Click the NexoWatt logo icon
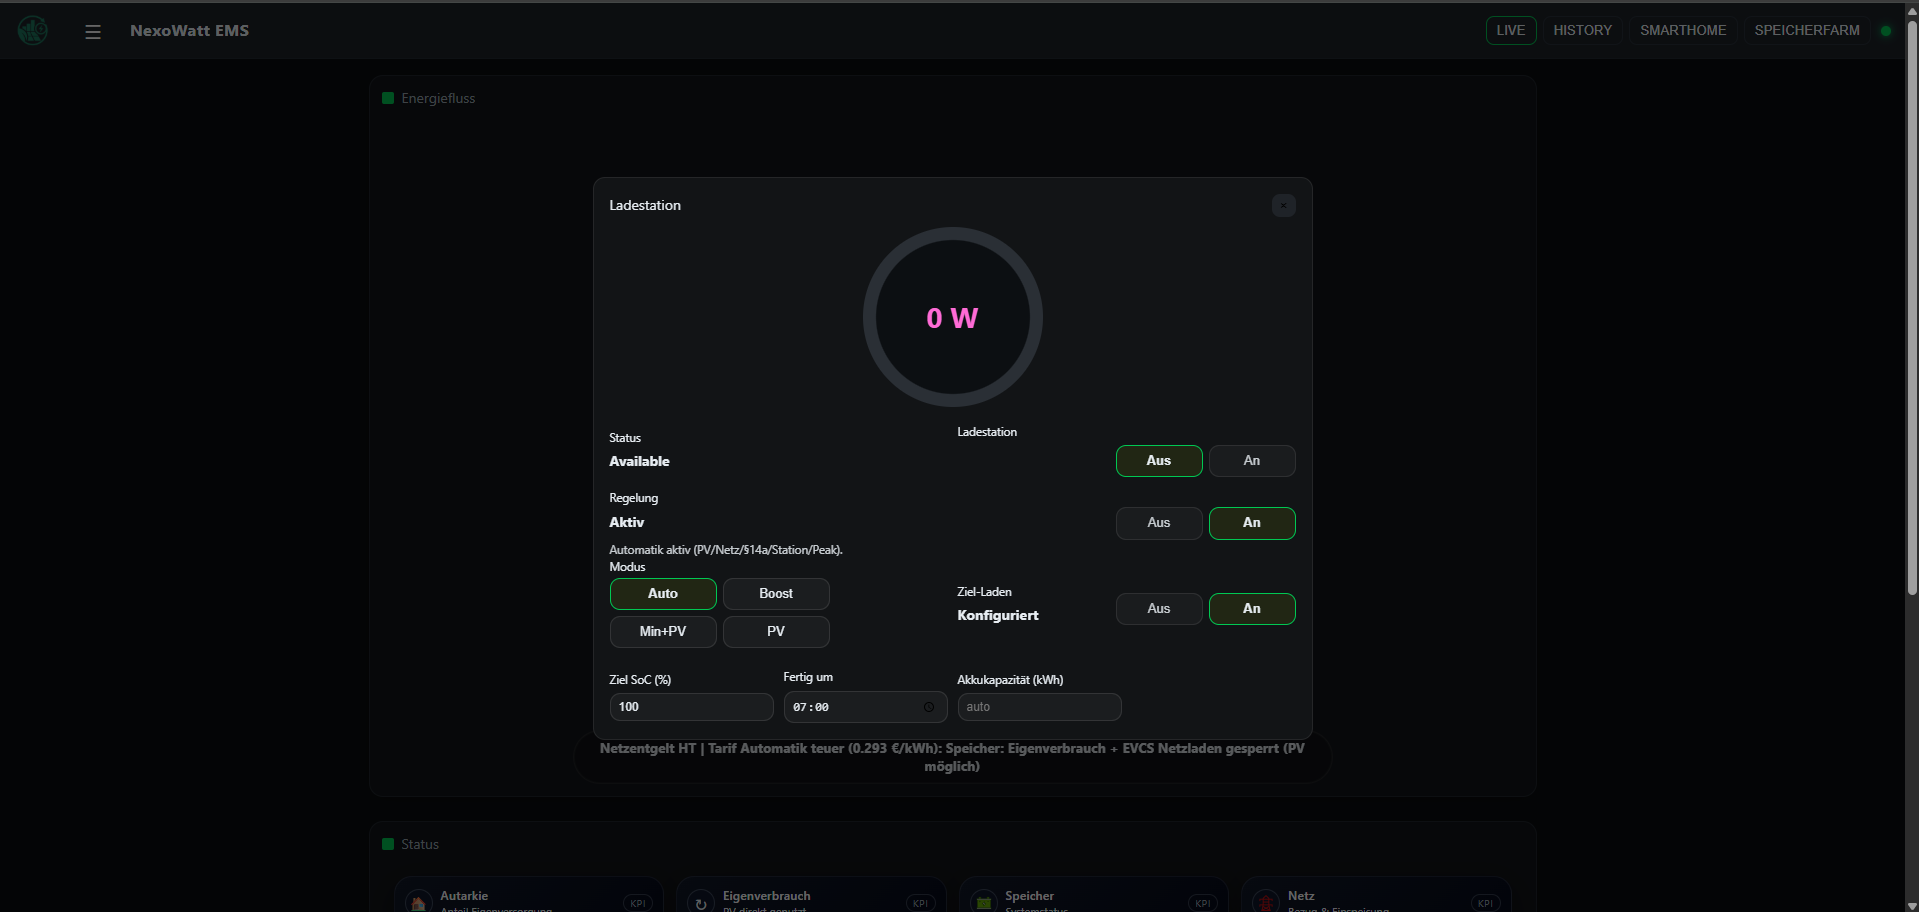Image resolution: width=1919 pixels, height=912 pixels. point(33,31)
